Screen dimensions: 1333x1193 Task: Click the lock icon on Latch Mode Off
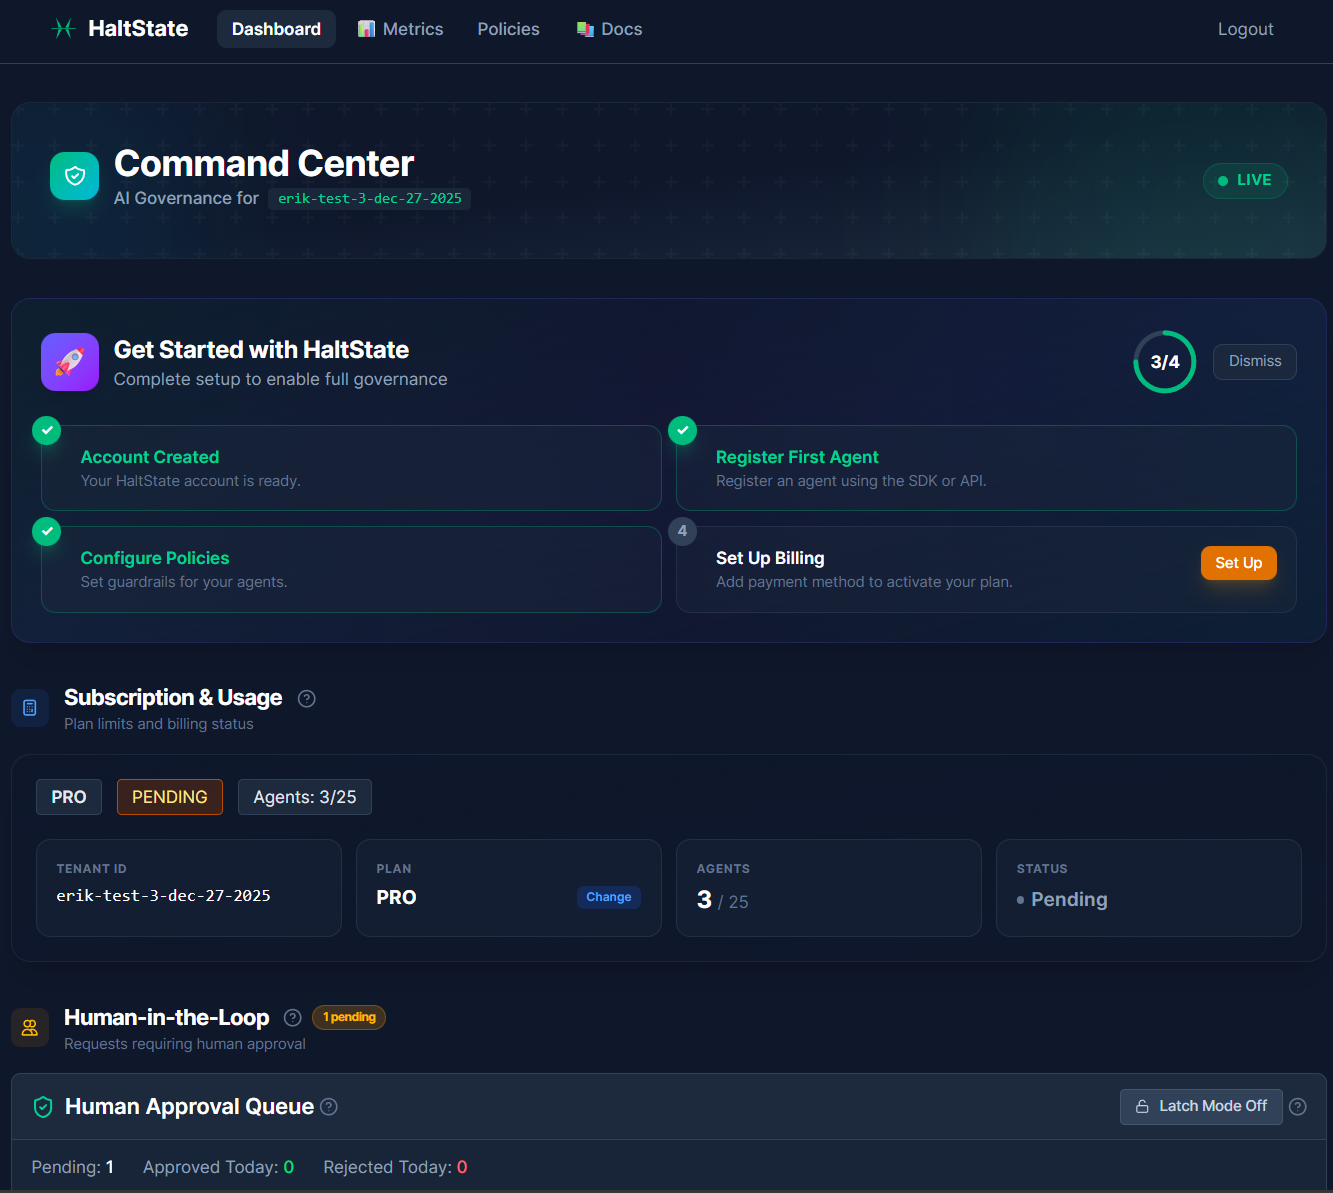click(1143, 1106)
